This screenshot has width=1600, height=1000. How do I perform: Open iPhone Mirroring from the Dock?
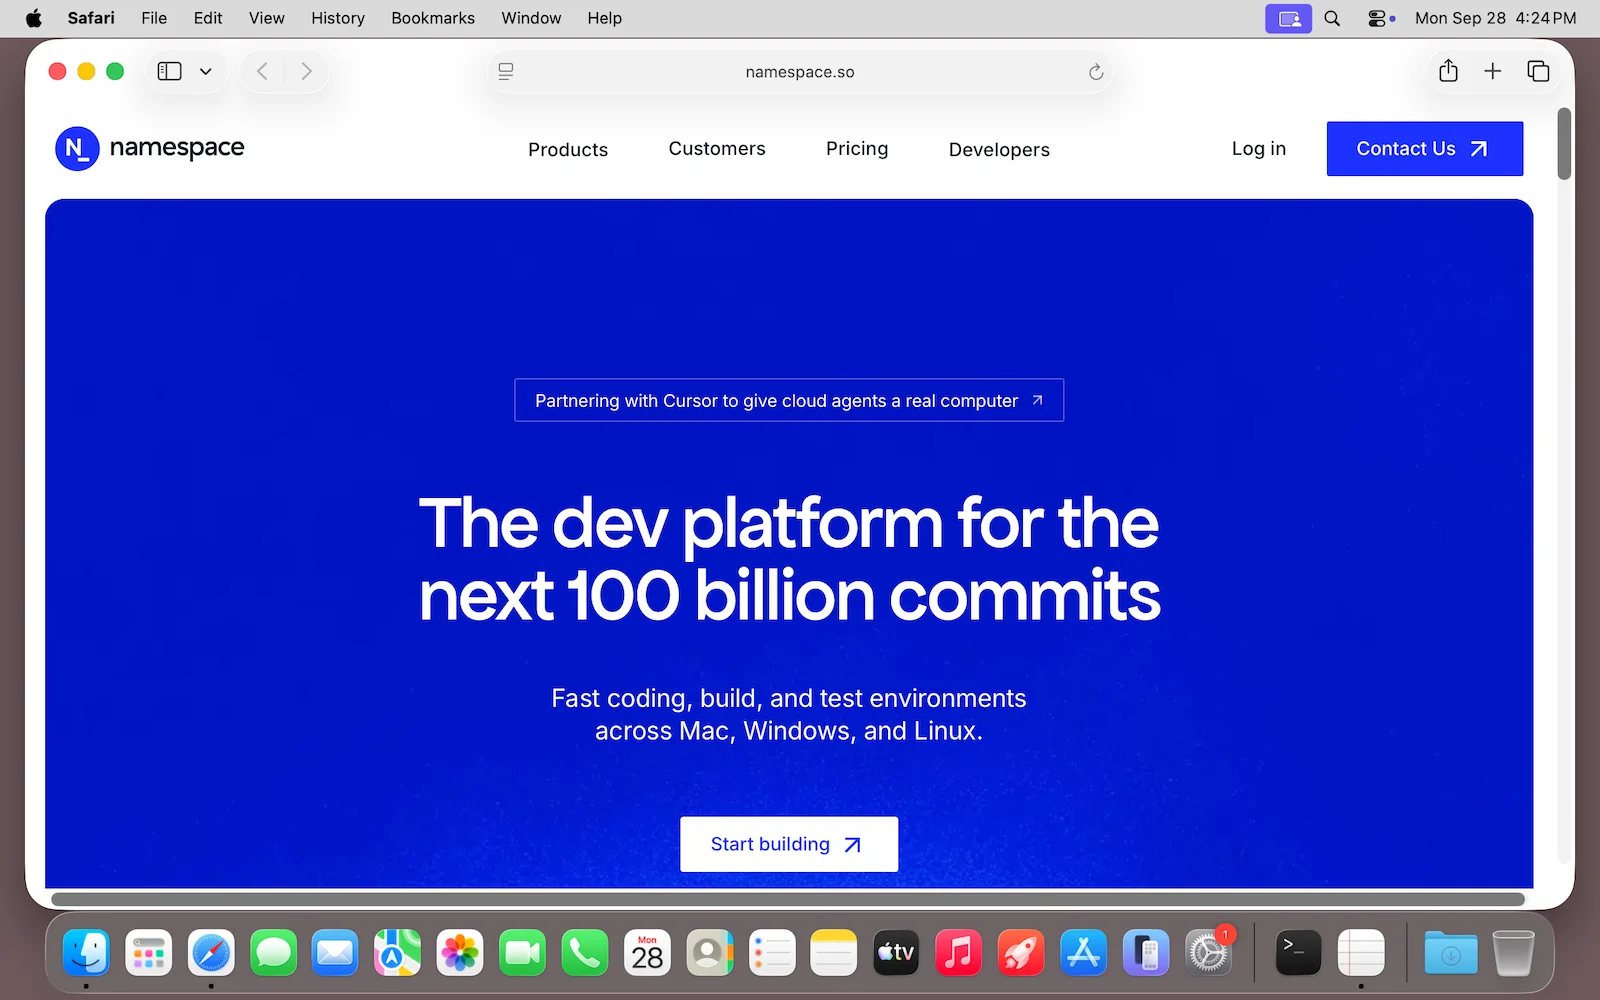pos(1146,953)
